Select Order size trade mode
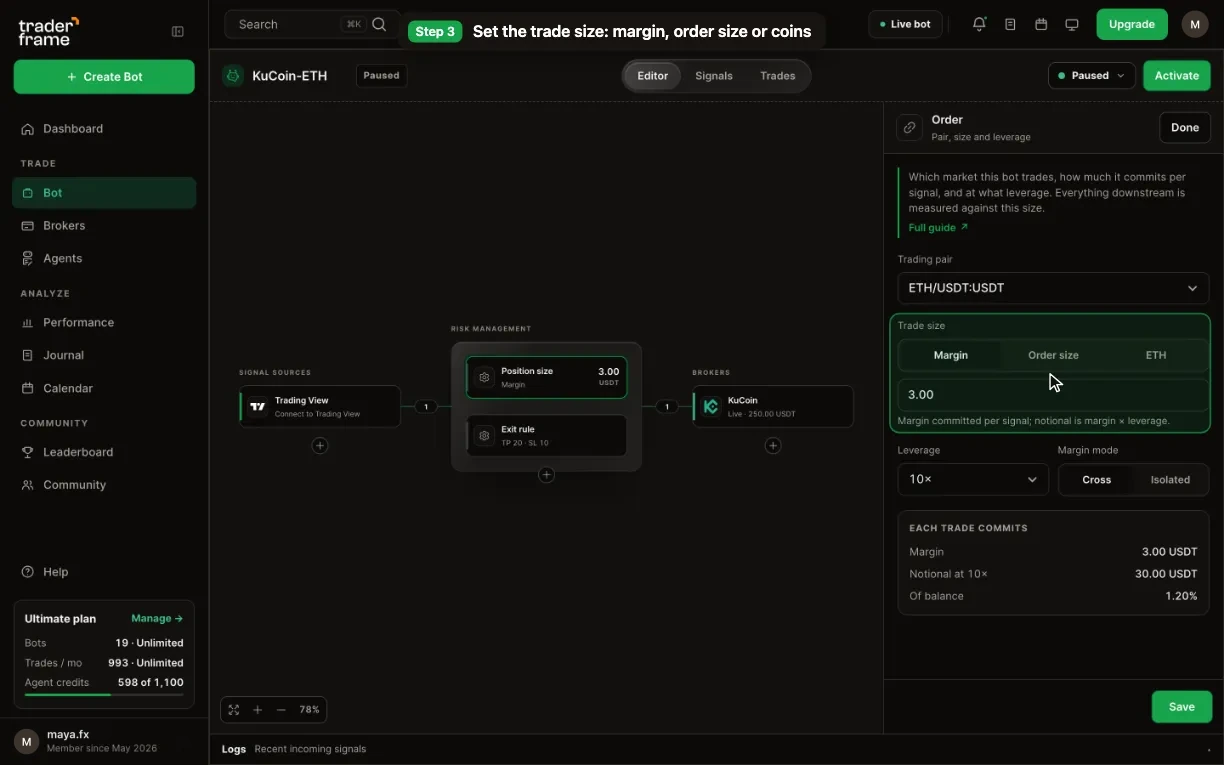The image size is (1224, 765). coord(1053,355)
